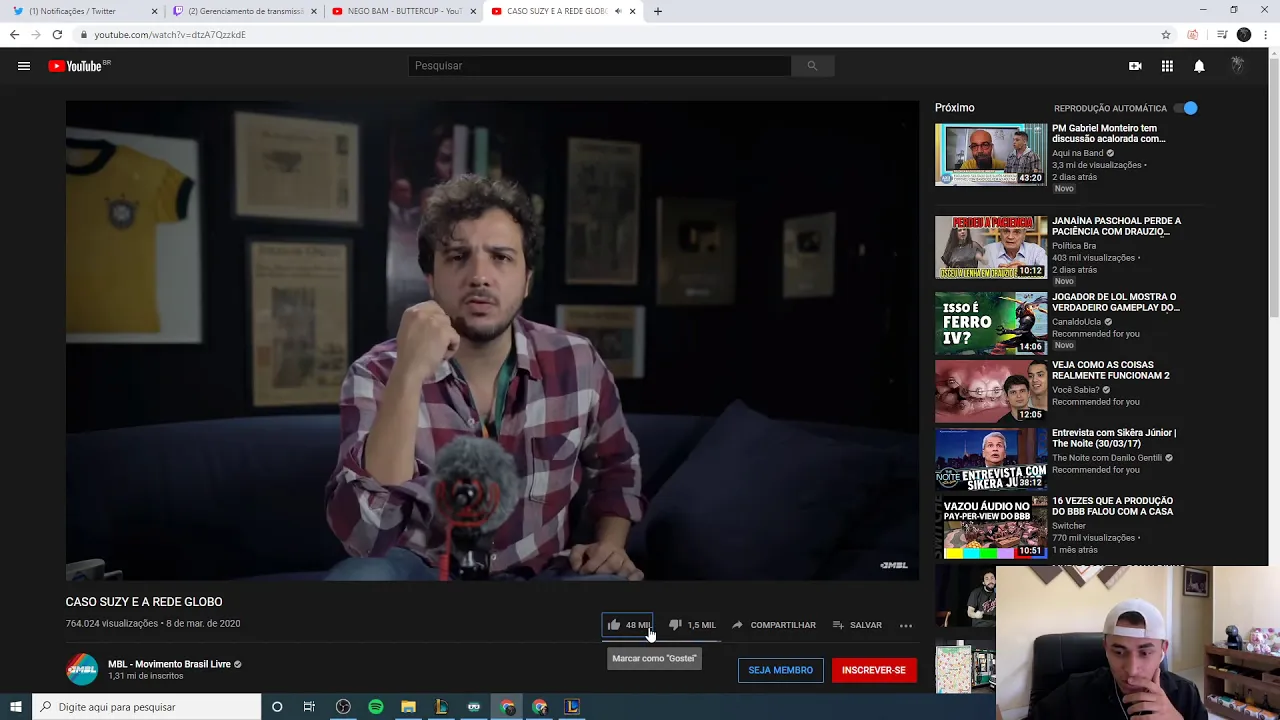The width and height of the screenshot is (1280, 720).
Task: Open MBL channel avatar
Action: 82,669
